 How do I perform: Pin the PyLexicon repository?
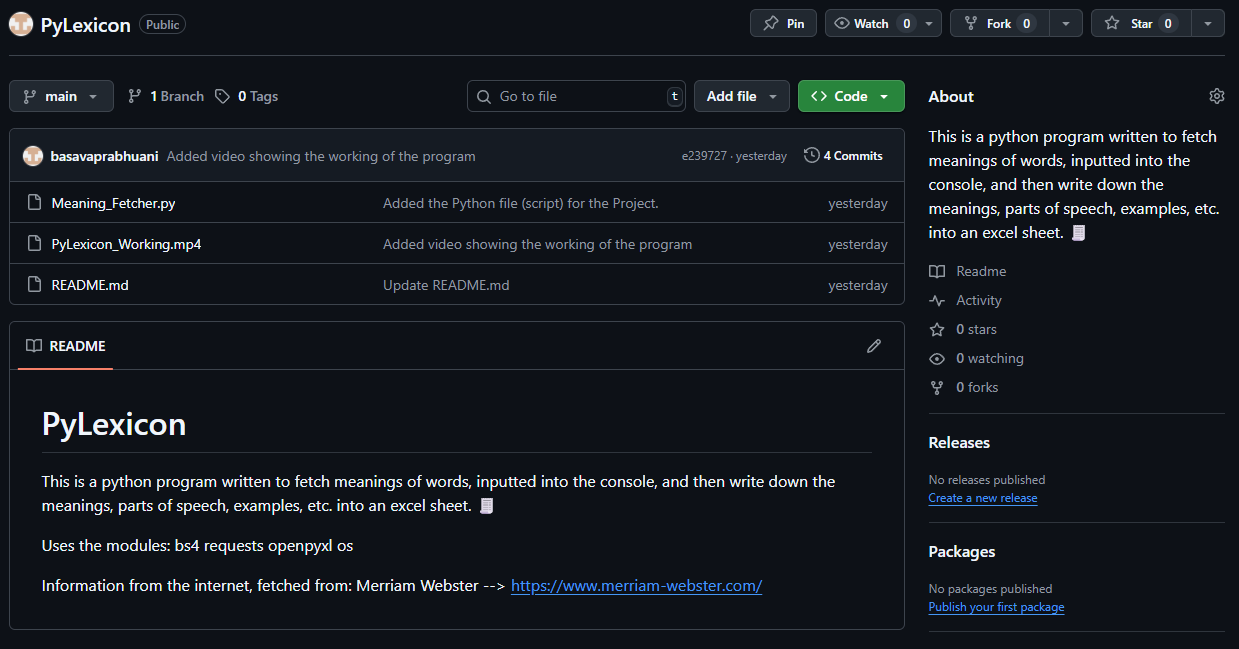pyautogui.click(x=784, y=24)
